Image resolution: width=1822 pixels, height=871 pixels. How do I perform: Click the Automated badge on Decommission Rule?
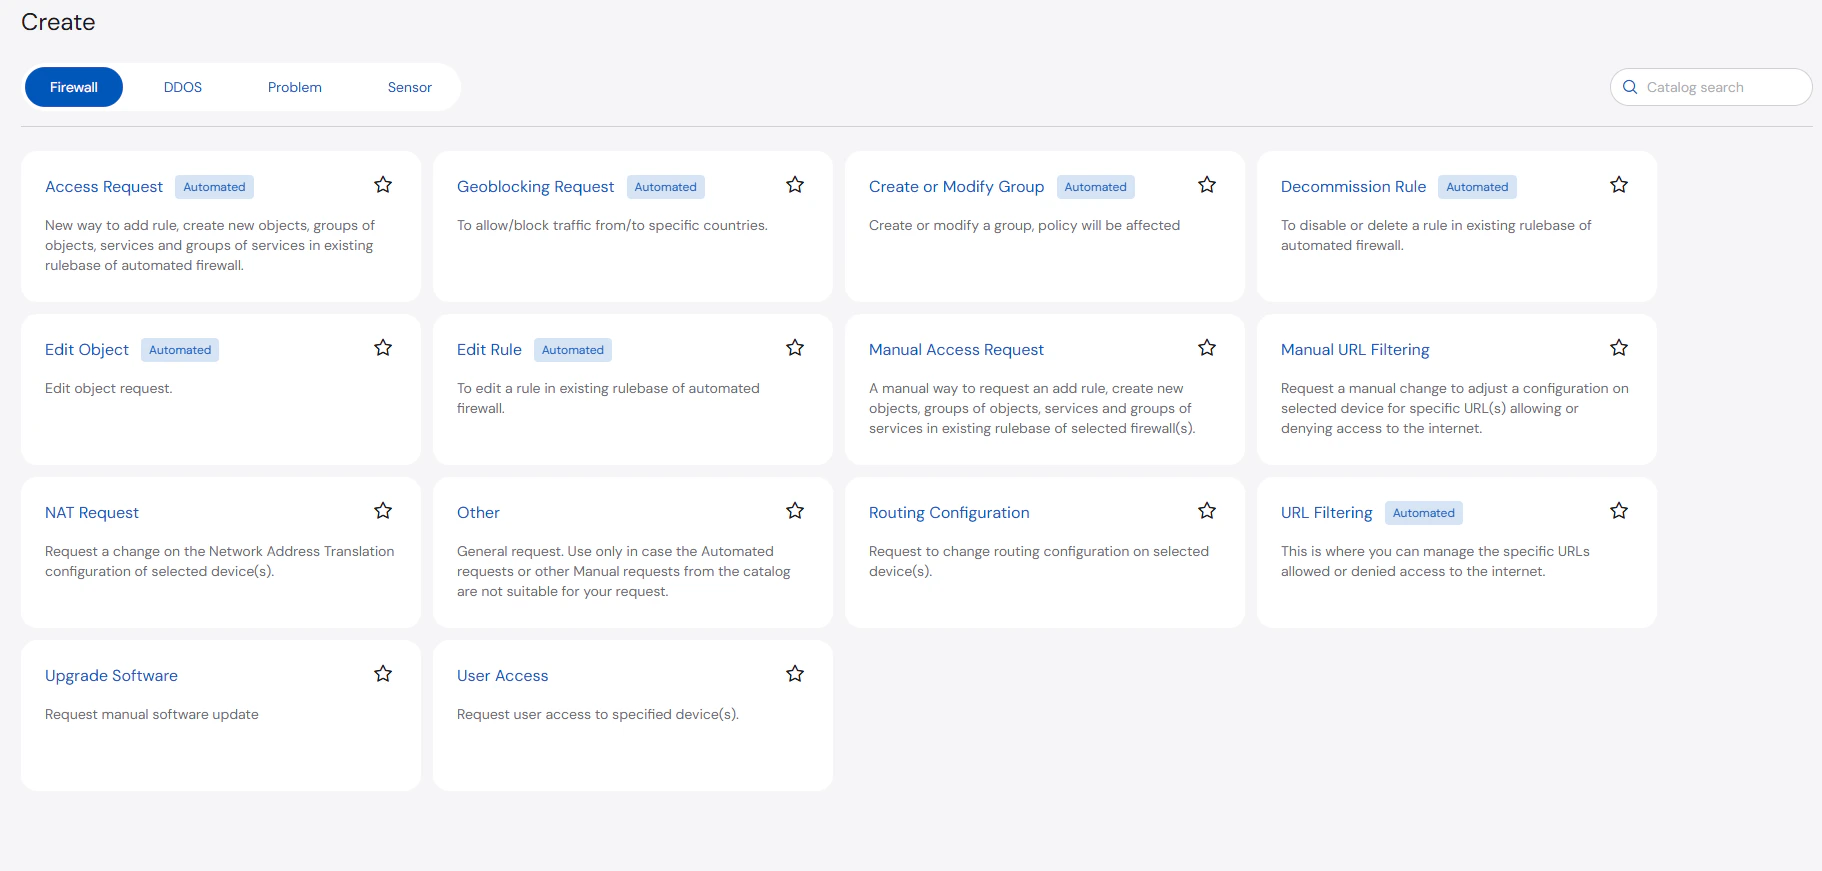[x=1477, y=187]
